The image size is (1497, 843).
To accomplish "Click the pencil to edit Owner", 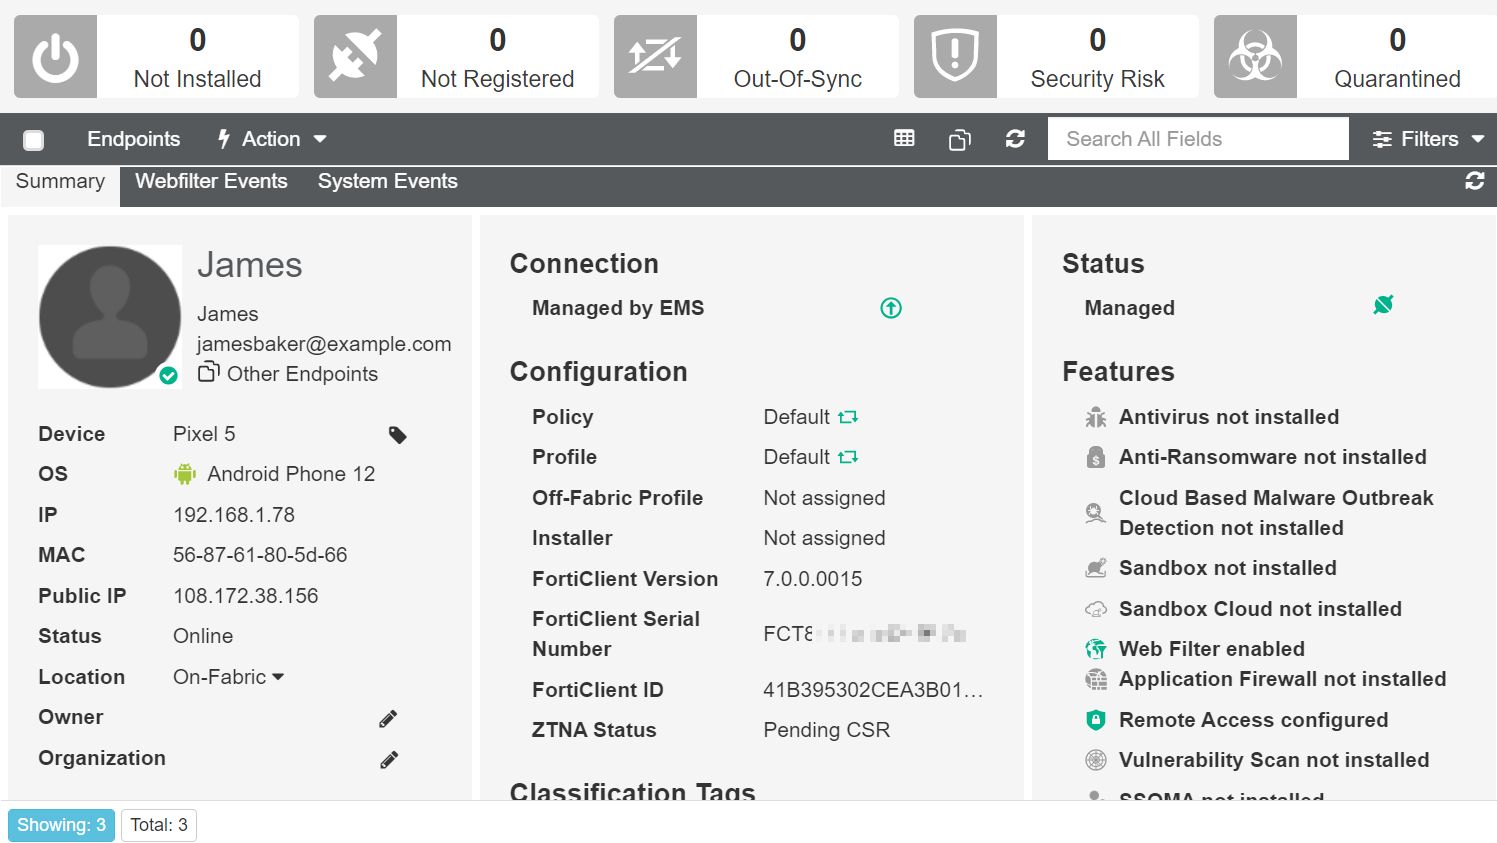I will pyautogui.click(x=388, y=718).
